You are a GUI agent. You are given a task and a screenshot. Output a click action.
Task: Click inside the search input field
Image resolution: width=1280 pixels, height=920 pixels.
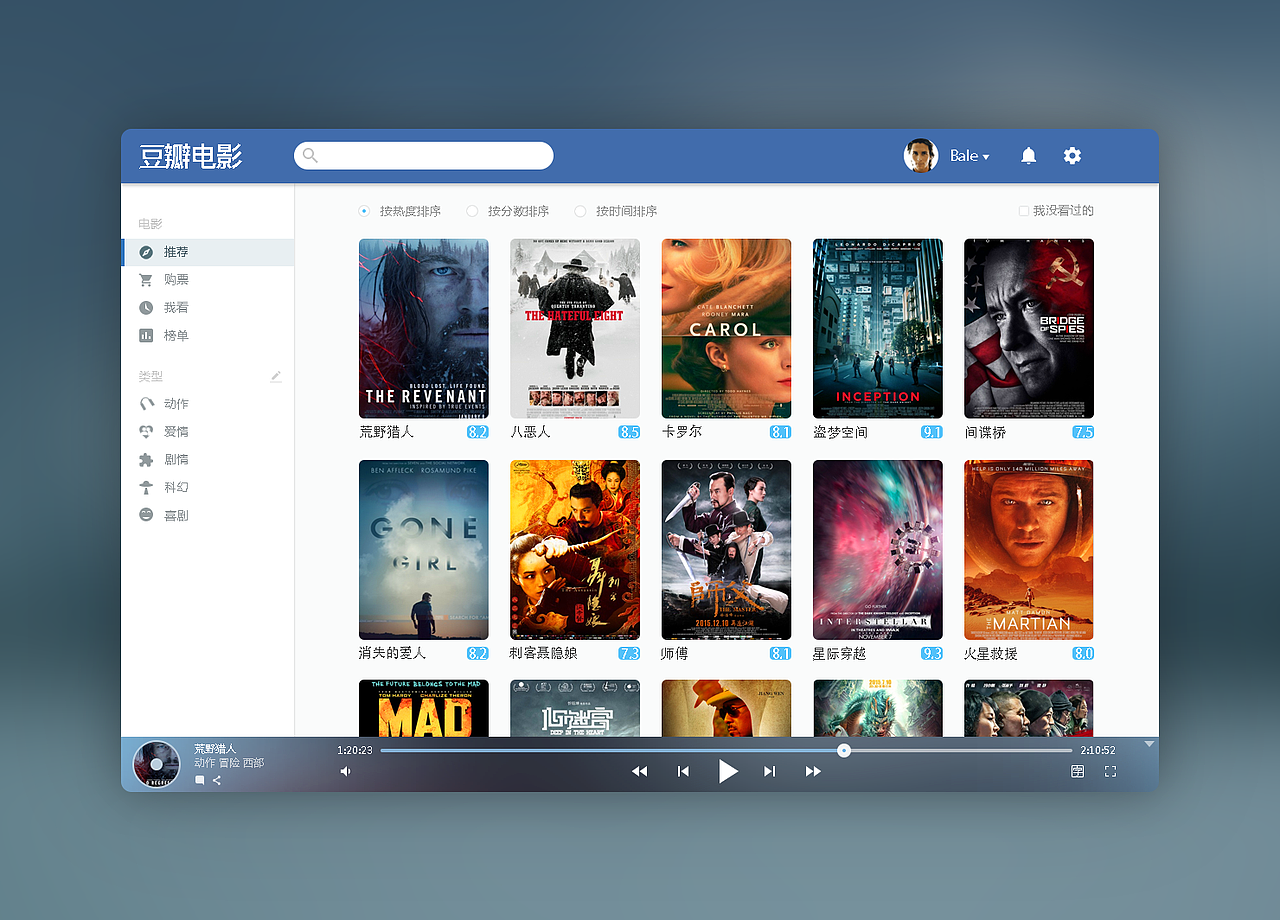[x=423, y=156]
